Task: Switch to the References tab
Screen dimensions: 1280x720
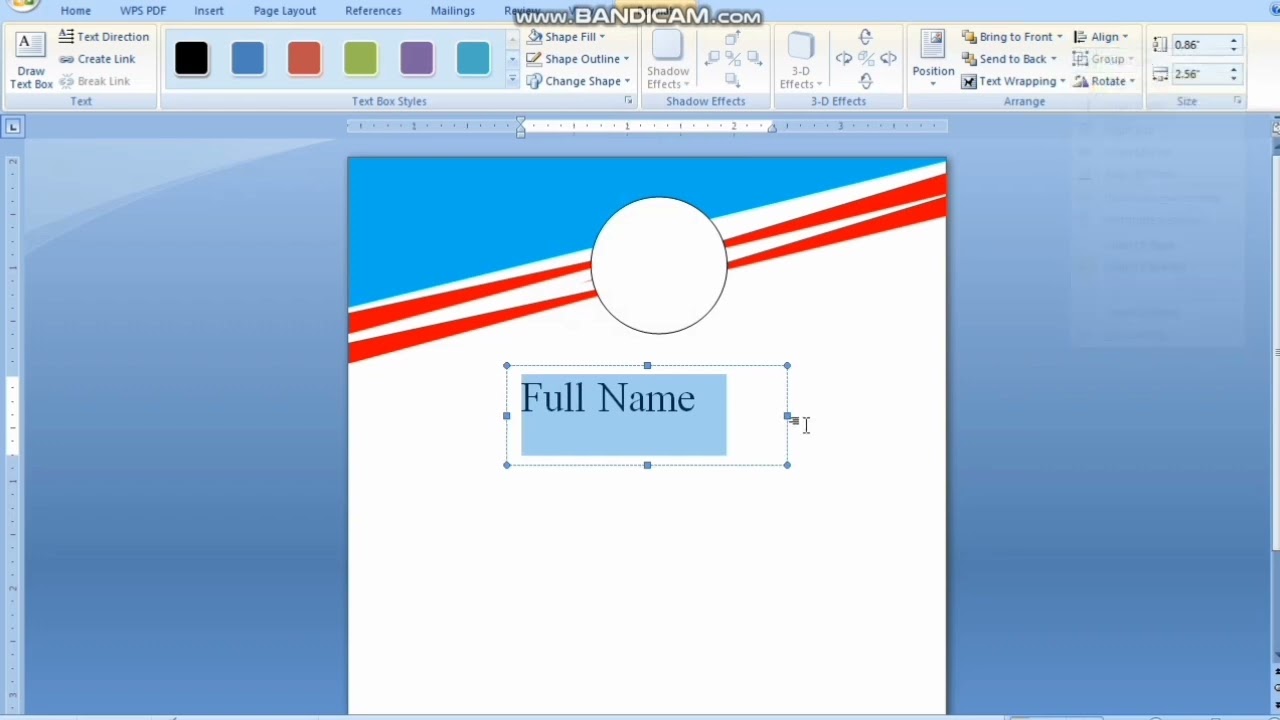Action: tap(373, 11)
